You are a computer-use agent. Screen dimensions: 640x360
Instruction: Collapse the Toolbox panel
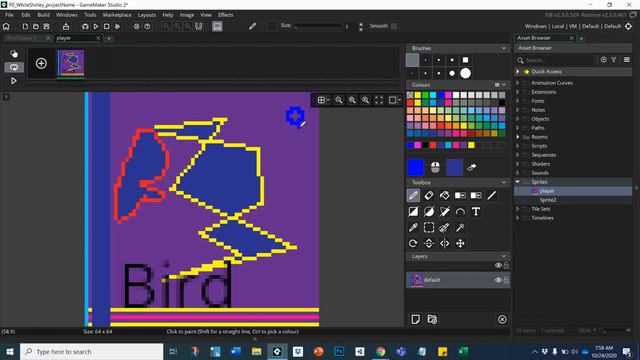504,182
